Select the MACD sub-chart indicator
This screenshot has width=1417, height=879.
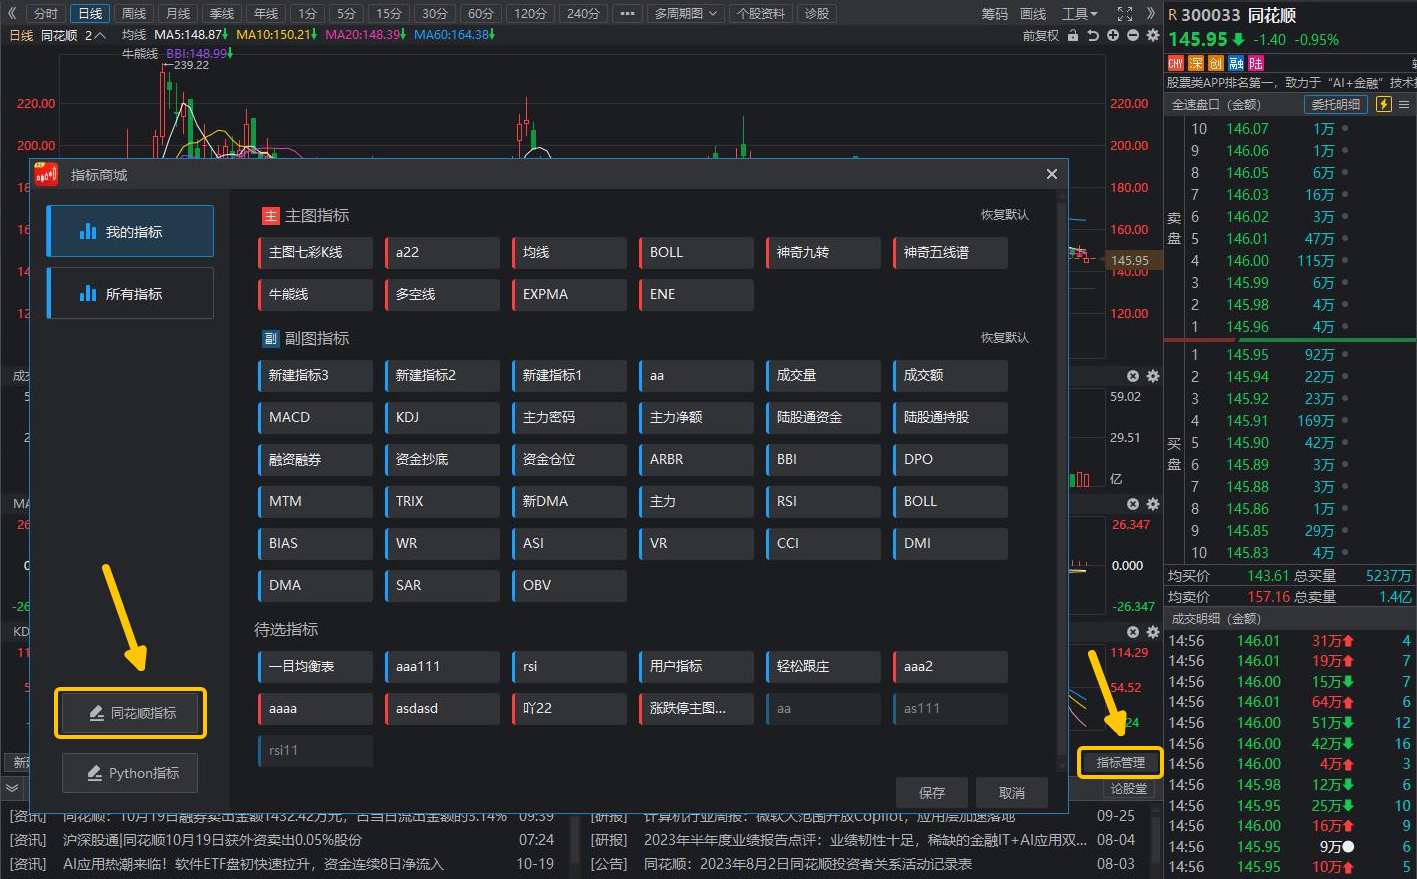tap(315, 417)
